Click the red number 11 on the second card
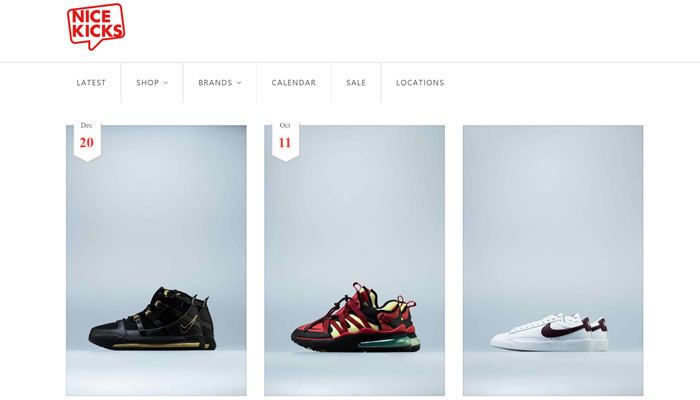This screenshot has width=700, height=400. pyautogui.click(x=285, y=143)
